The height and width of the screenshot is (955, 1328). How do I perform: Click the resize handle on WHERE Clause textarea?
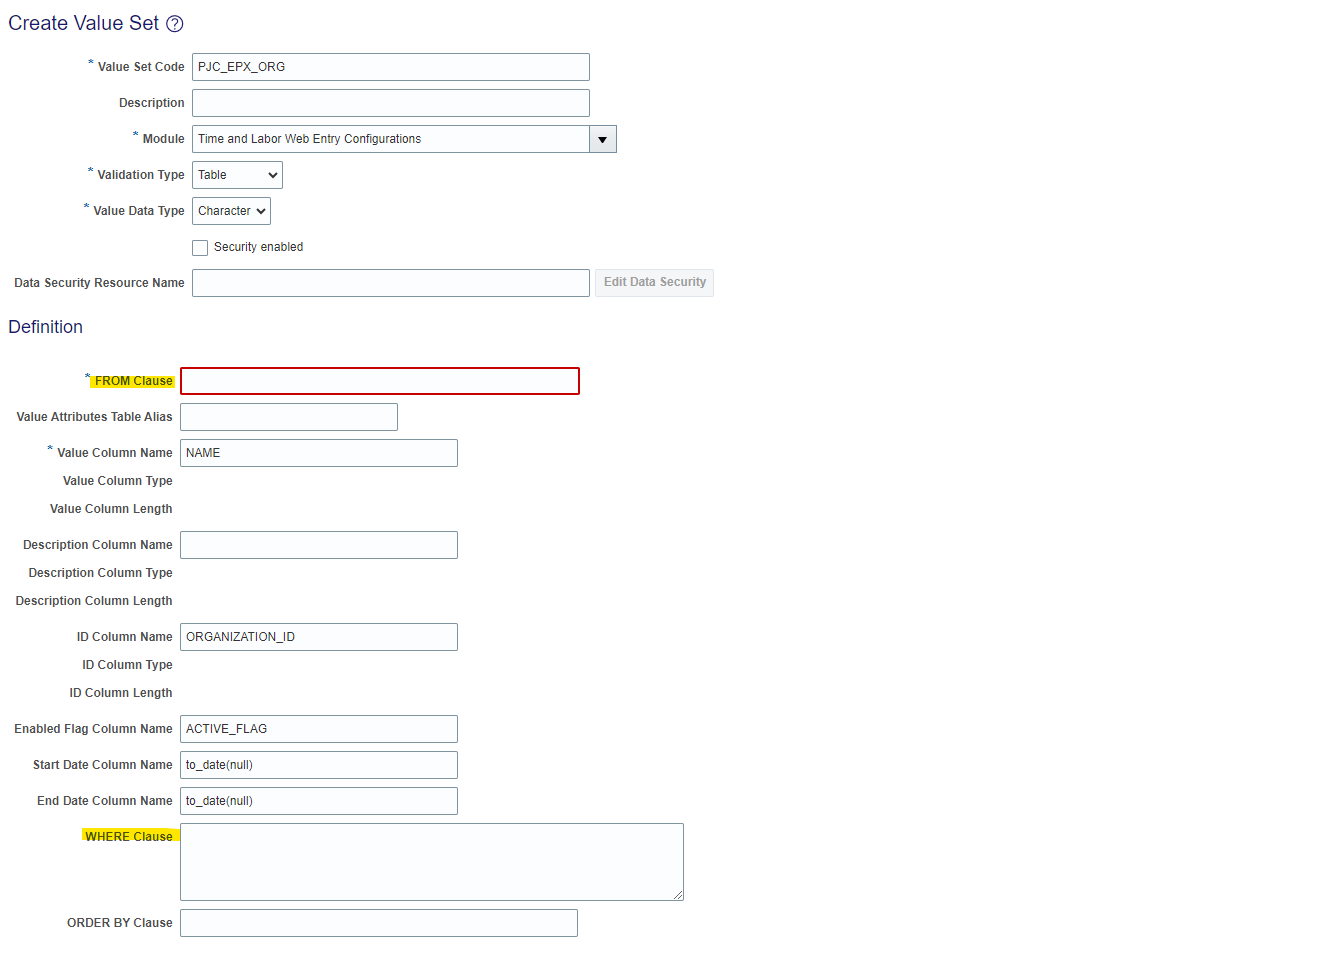coord(679,896)
